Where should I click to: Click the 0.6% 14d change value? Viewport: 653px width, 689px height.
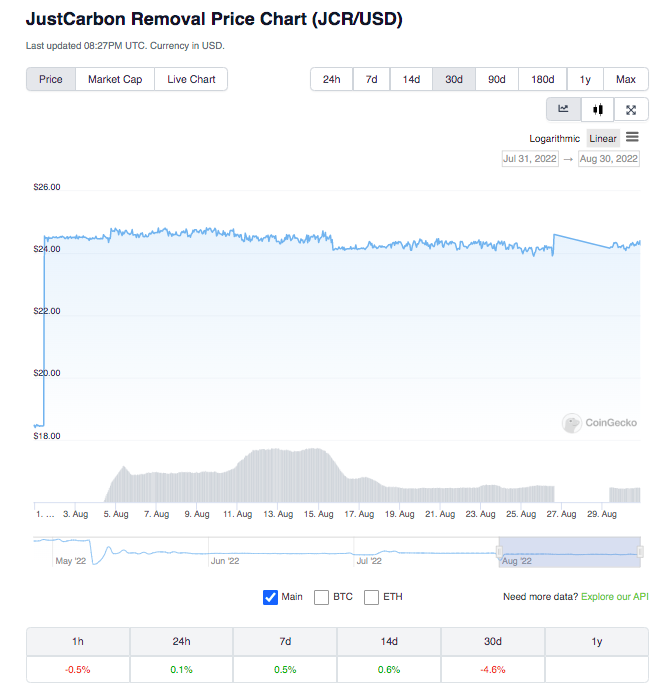[389, 670]
